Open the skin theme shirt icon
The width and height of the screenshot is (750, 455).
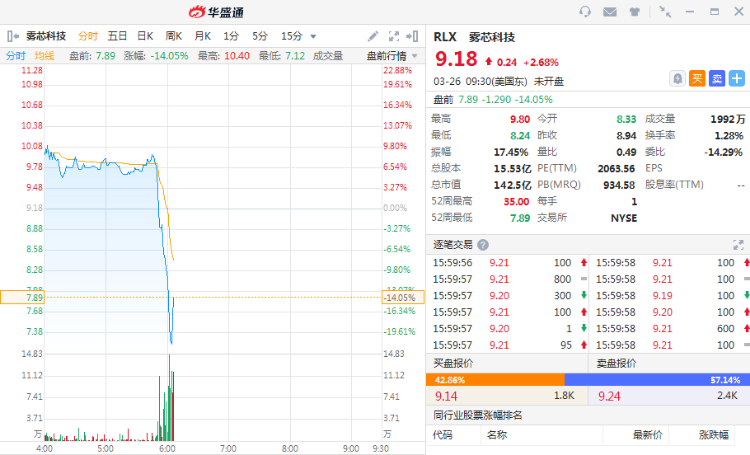coord(634,11)
